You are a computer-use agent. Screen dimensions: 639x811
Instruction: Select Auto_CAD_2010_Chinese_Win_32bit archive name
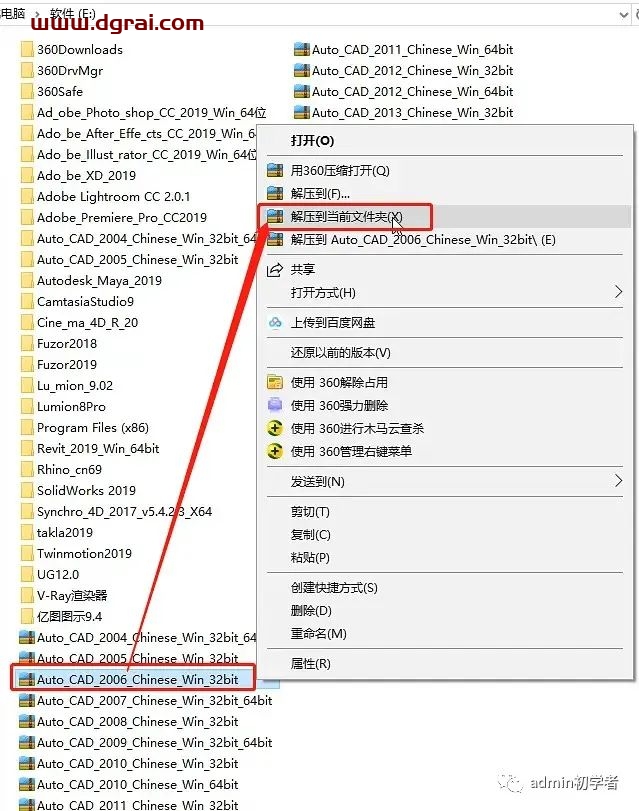138,763
